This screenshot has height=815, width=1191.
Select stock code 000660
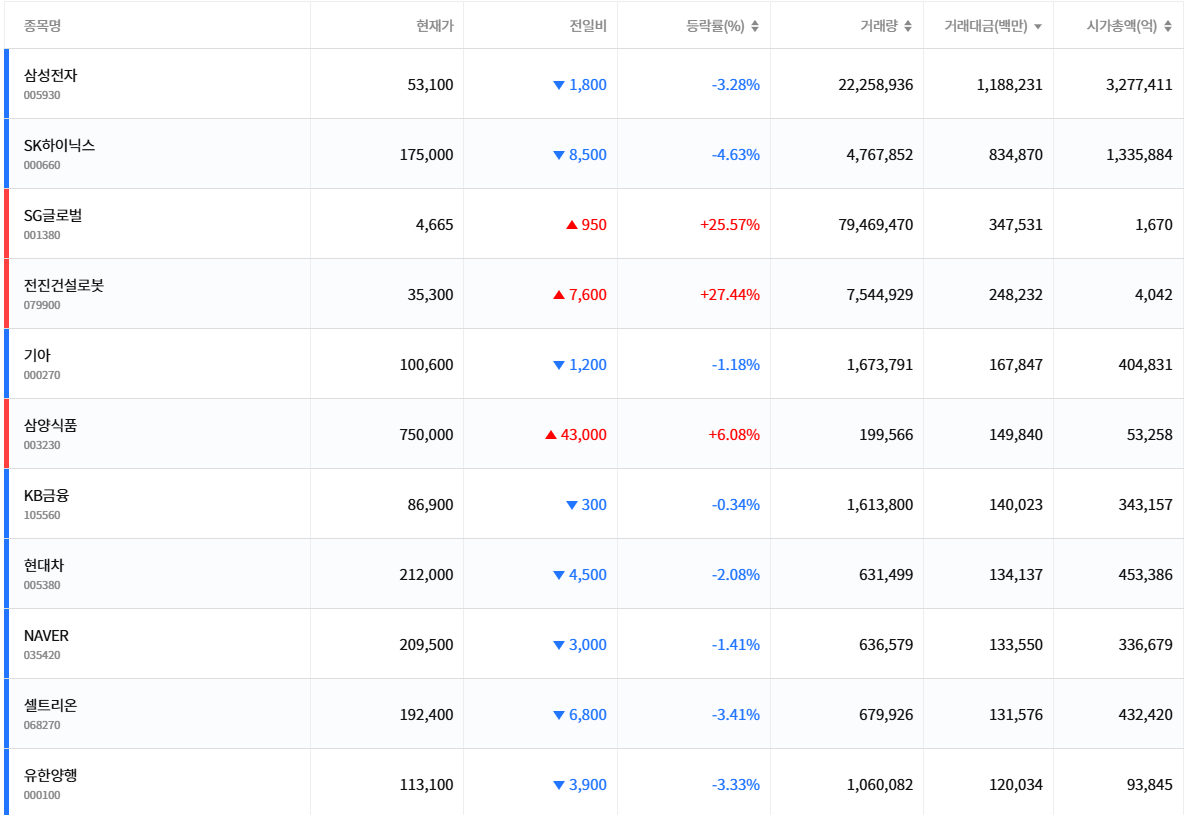[x=42, y=165]
